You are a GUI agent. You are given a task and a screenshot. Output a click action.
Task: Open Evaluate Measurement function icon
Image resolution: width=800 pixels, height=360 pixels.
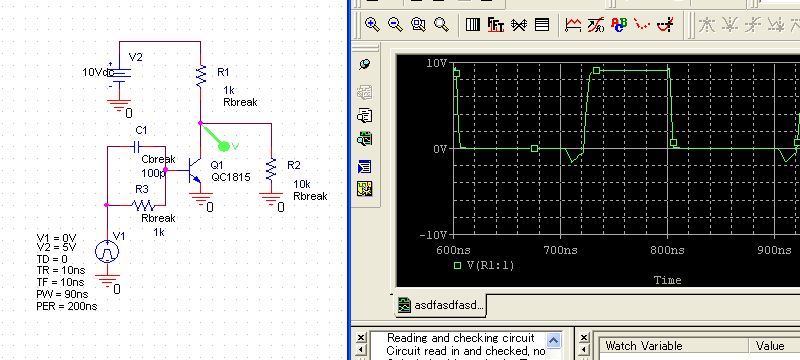tap(596, 24)
